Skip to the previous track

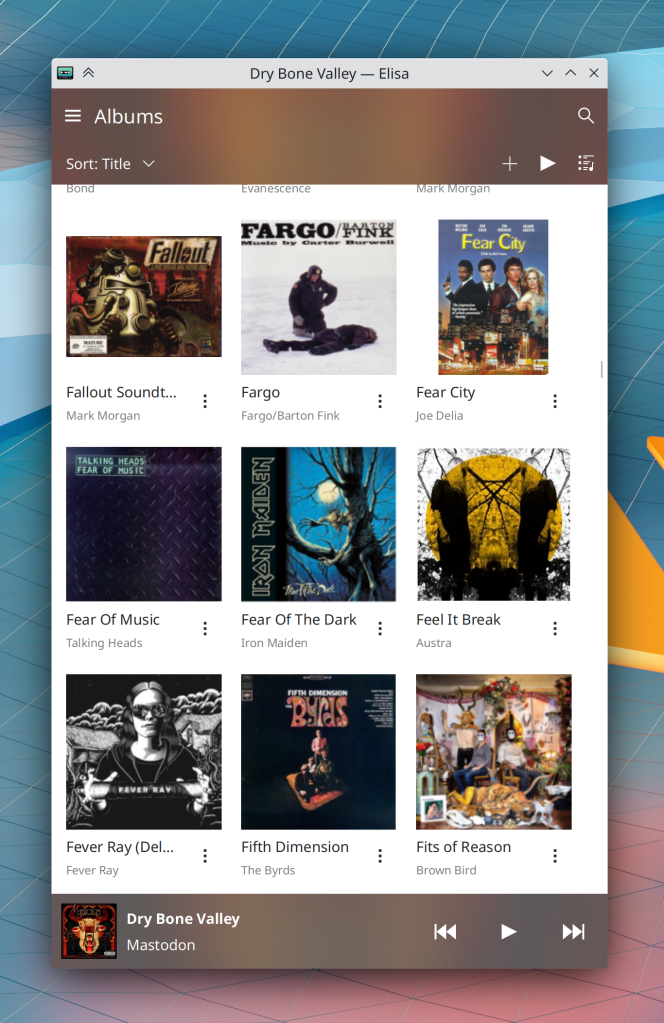coord(445,932)
